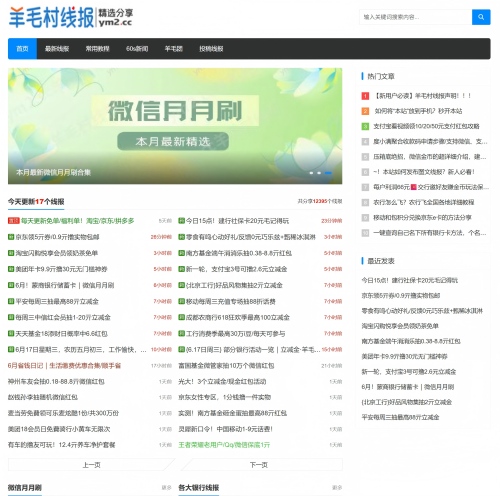
Task: Click the green badge beside (6.17日周三) row
Action: point(181,349)
